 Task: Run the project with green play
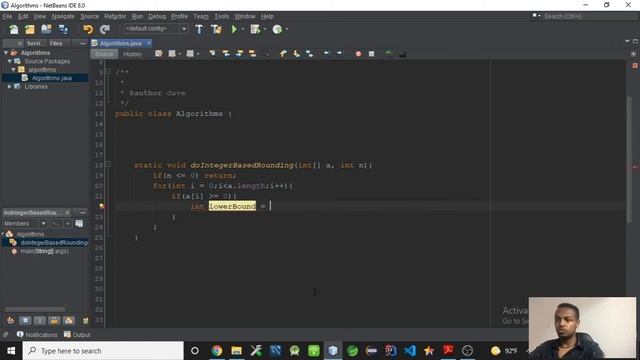(234, 29)
